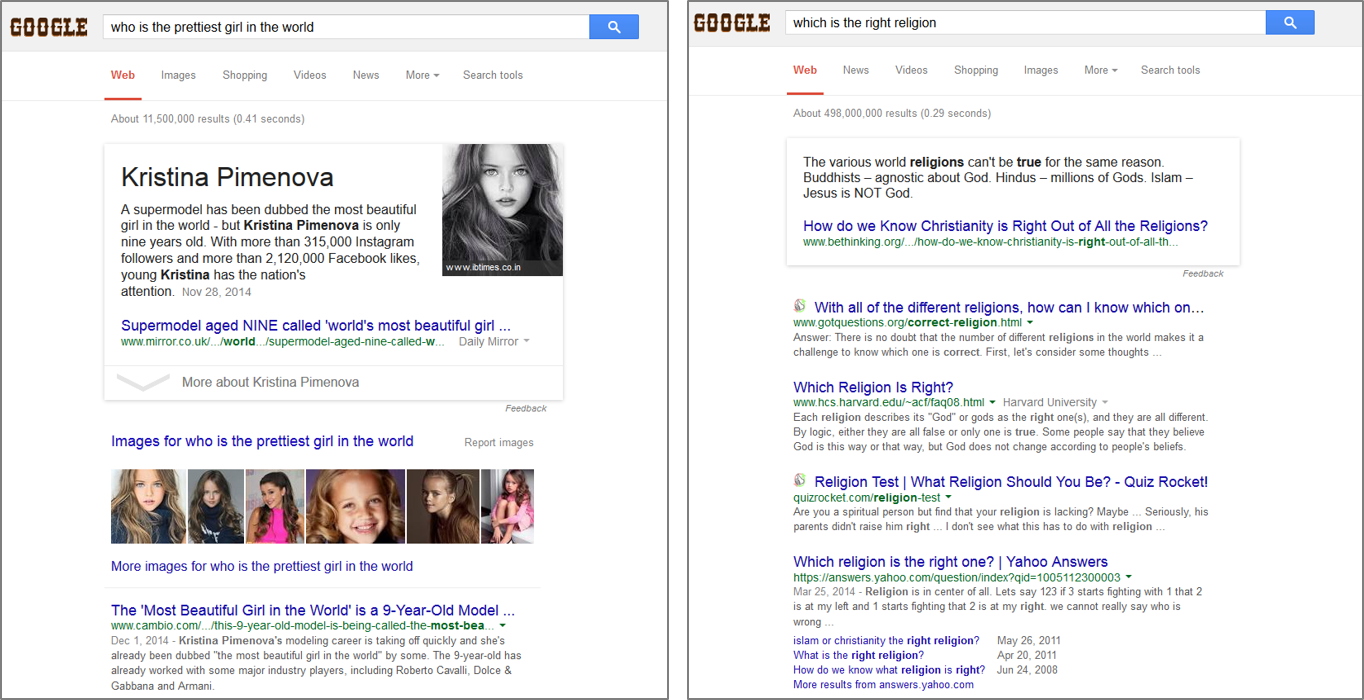The height and width of the screenshot is (700, 1364).
Task: Select Shopping tab in left window
Action: point(245,75)
